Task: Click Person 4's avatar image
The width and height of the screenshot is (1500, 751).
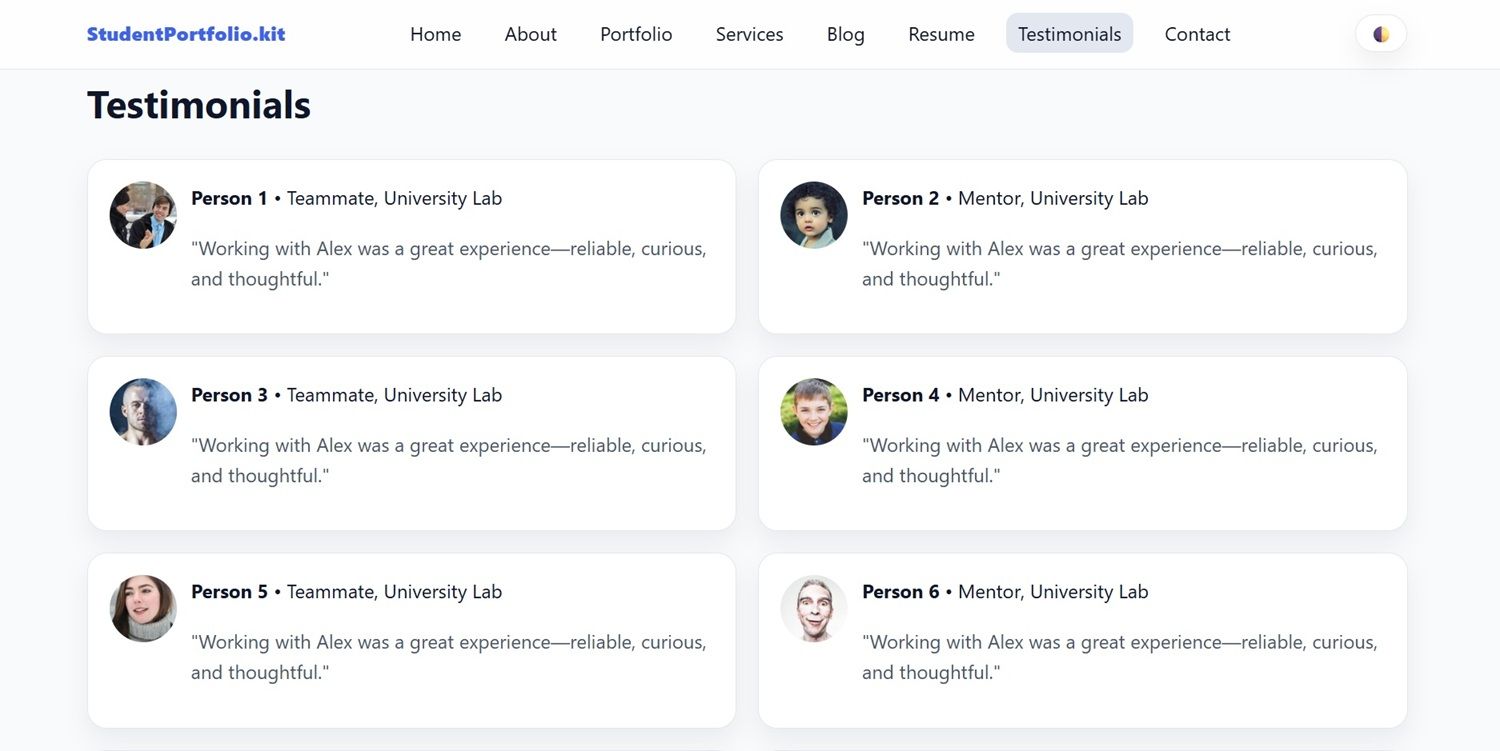Action: pos(814,412)
